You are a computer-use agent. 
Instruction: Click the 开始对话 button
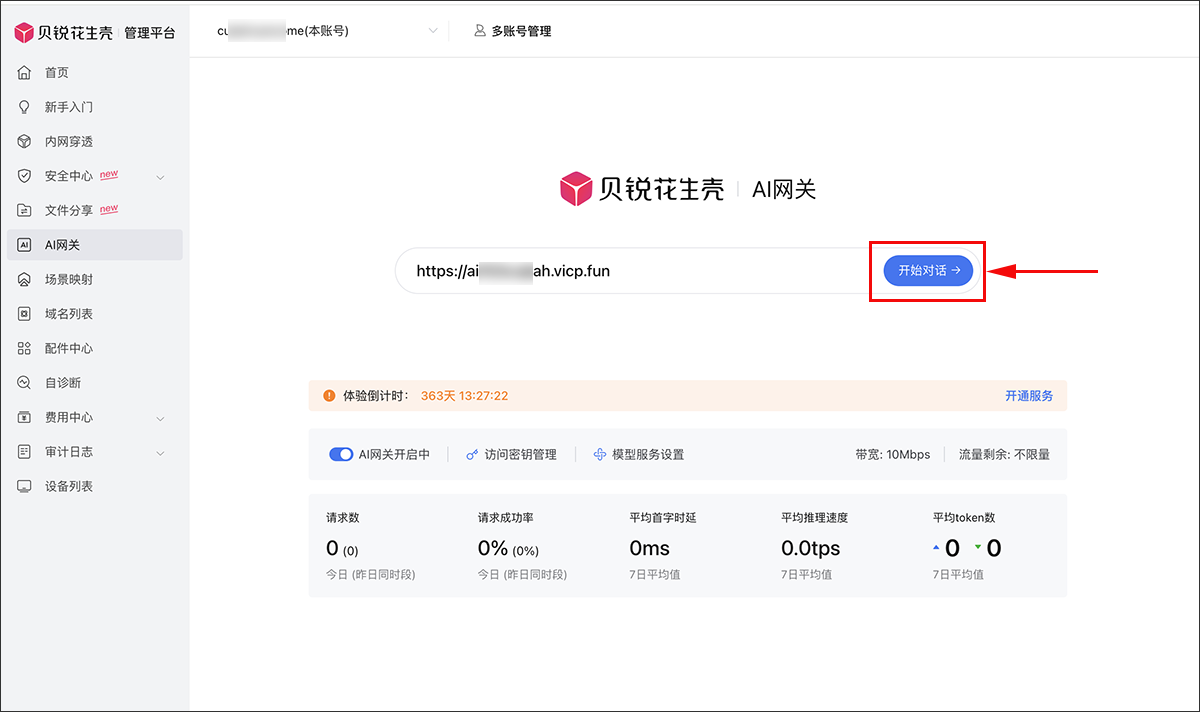928,270
